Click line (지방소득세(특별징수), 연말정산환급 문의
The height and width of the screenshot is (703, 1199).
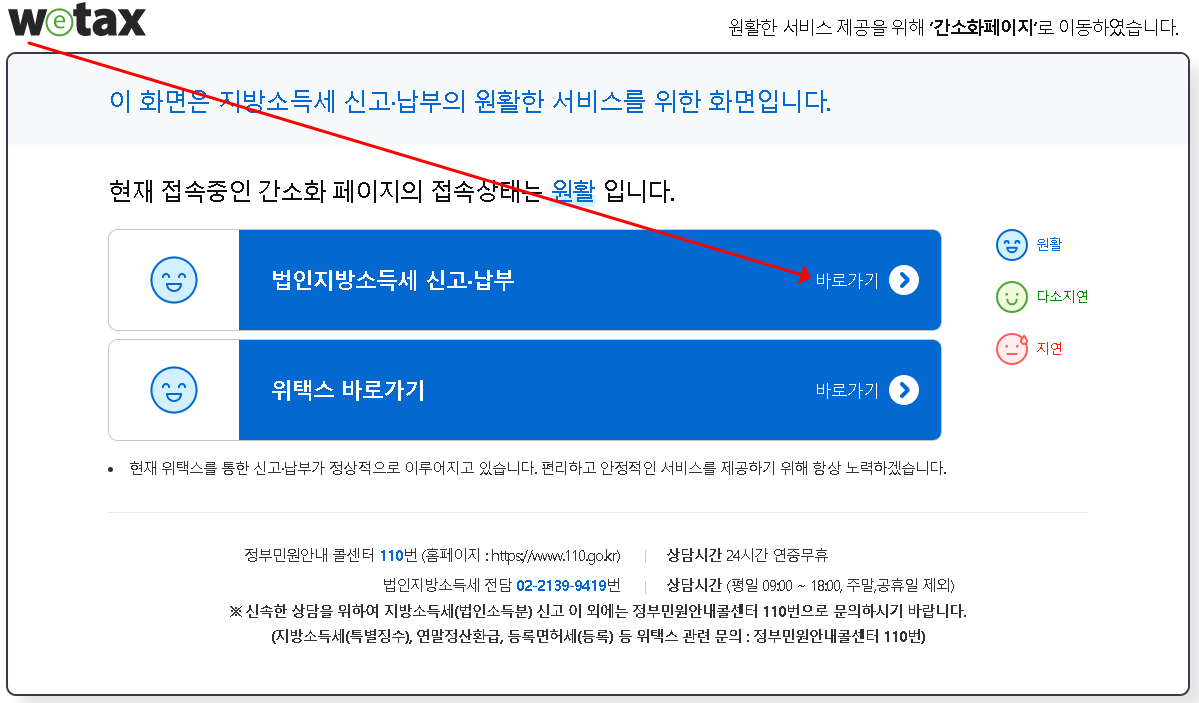click(x=598, y=636)
